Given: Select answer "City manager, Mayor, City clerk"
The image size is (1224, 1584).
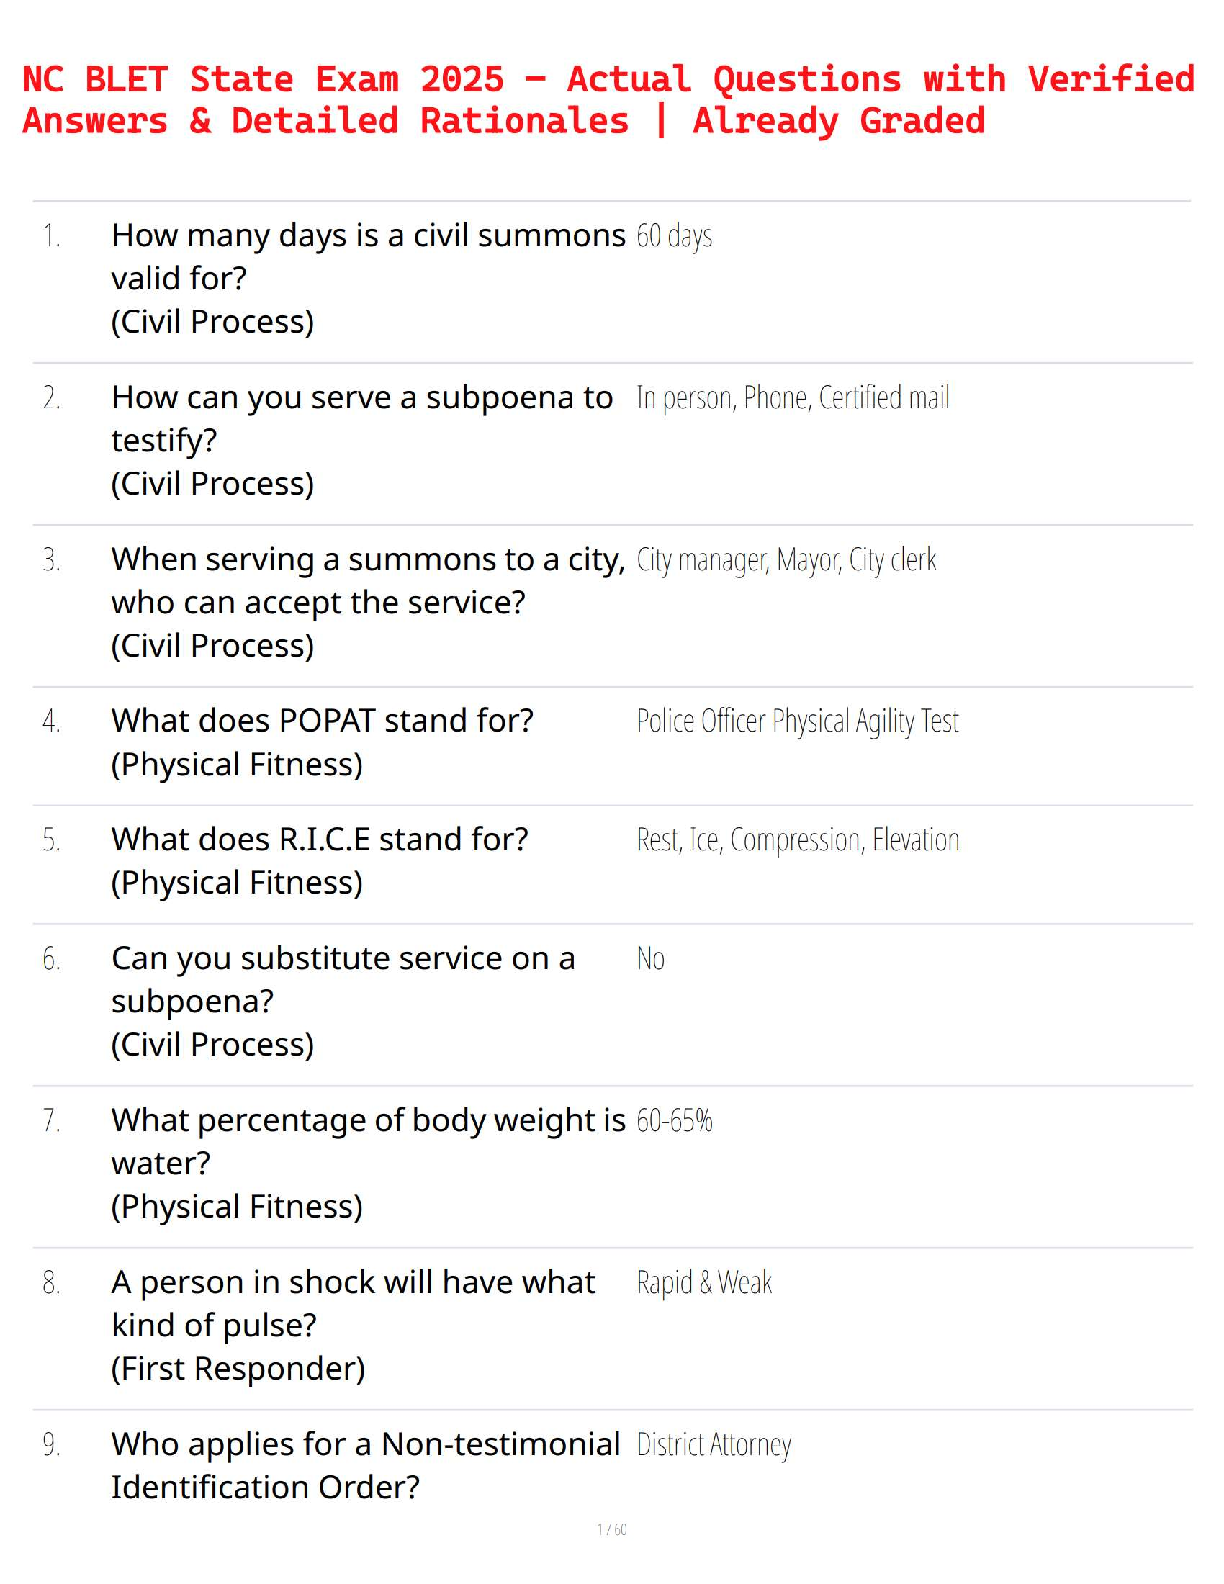Looking at the screenshot, I should coord(786,560).
